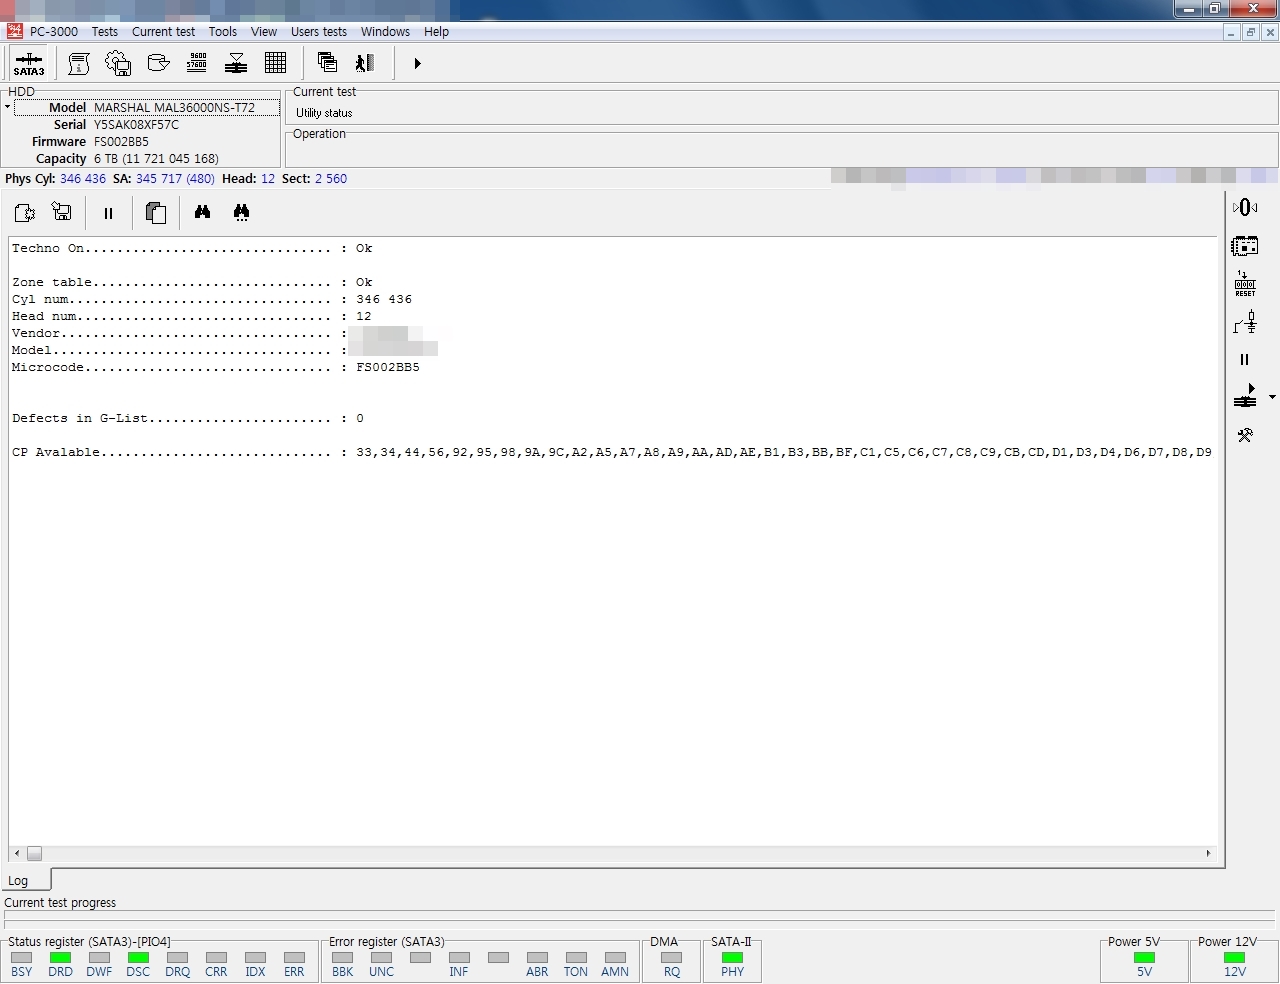The height and width of the screenshot is (984, 1280).
Task: Click the pause icon in right sidebar
Action: tap(1245, 360)
